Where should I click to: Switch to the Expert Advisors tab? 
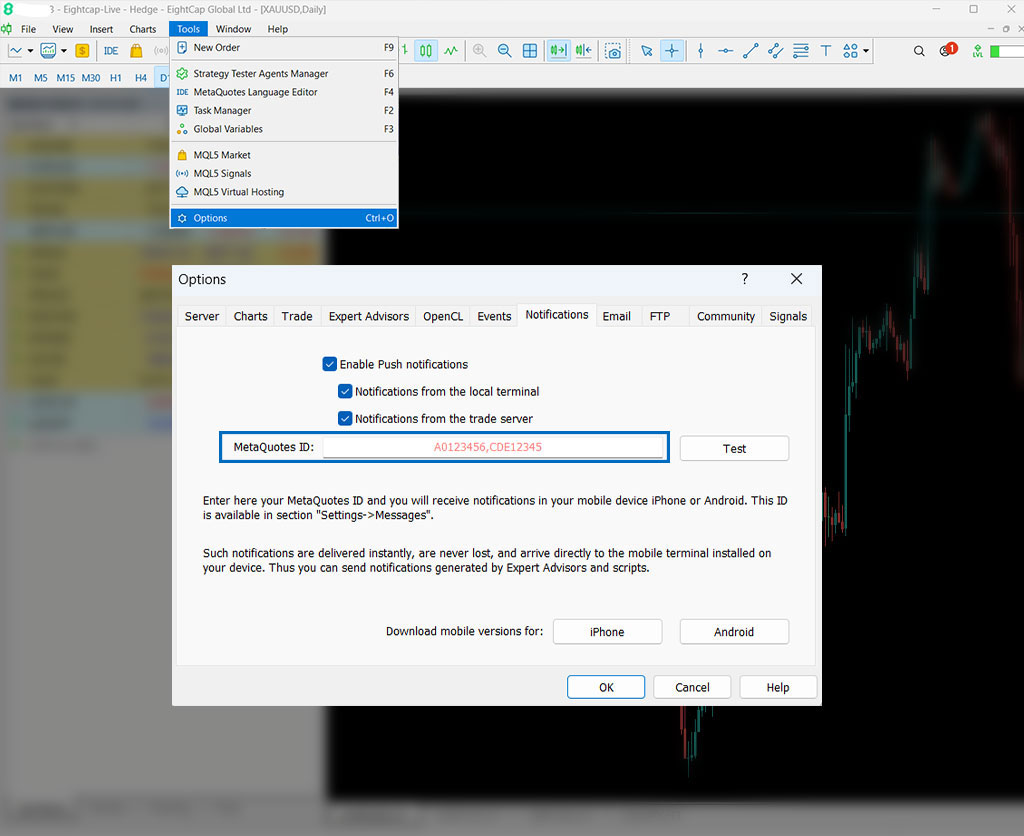[x=369, y=316]
